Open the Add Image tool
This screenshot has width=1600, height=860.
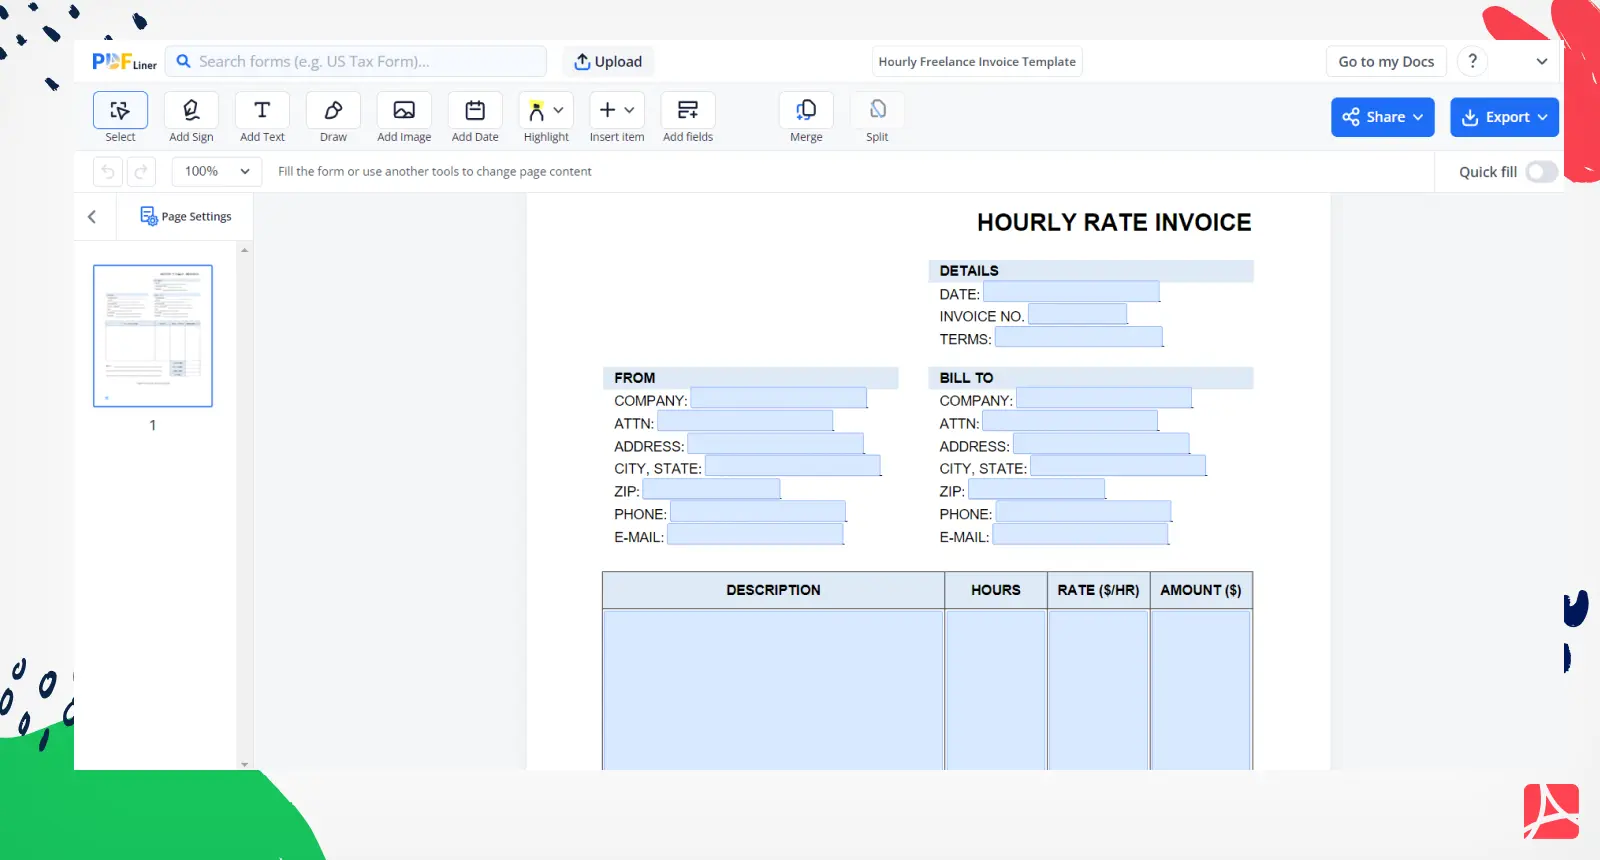(404, 110)
